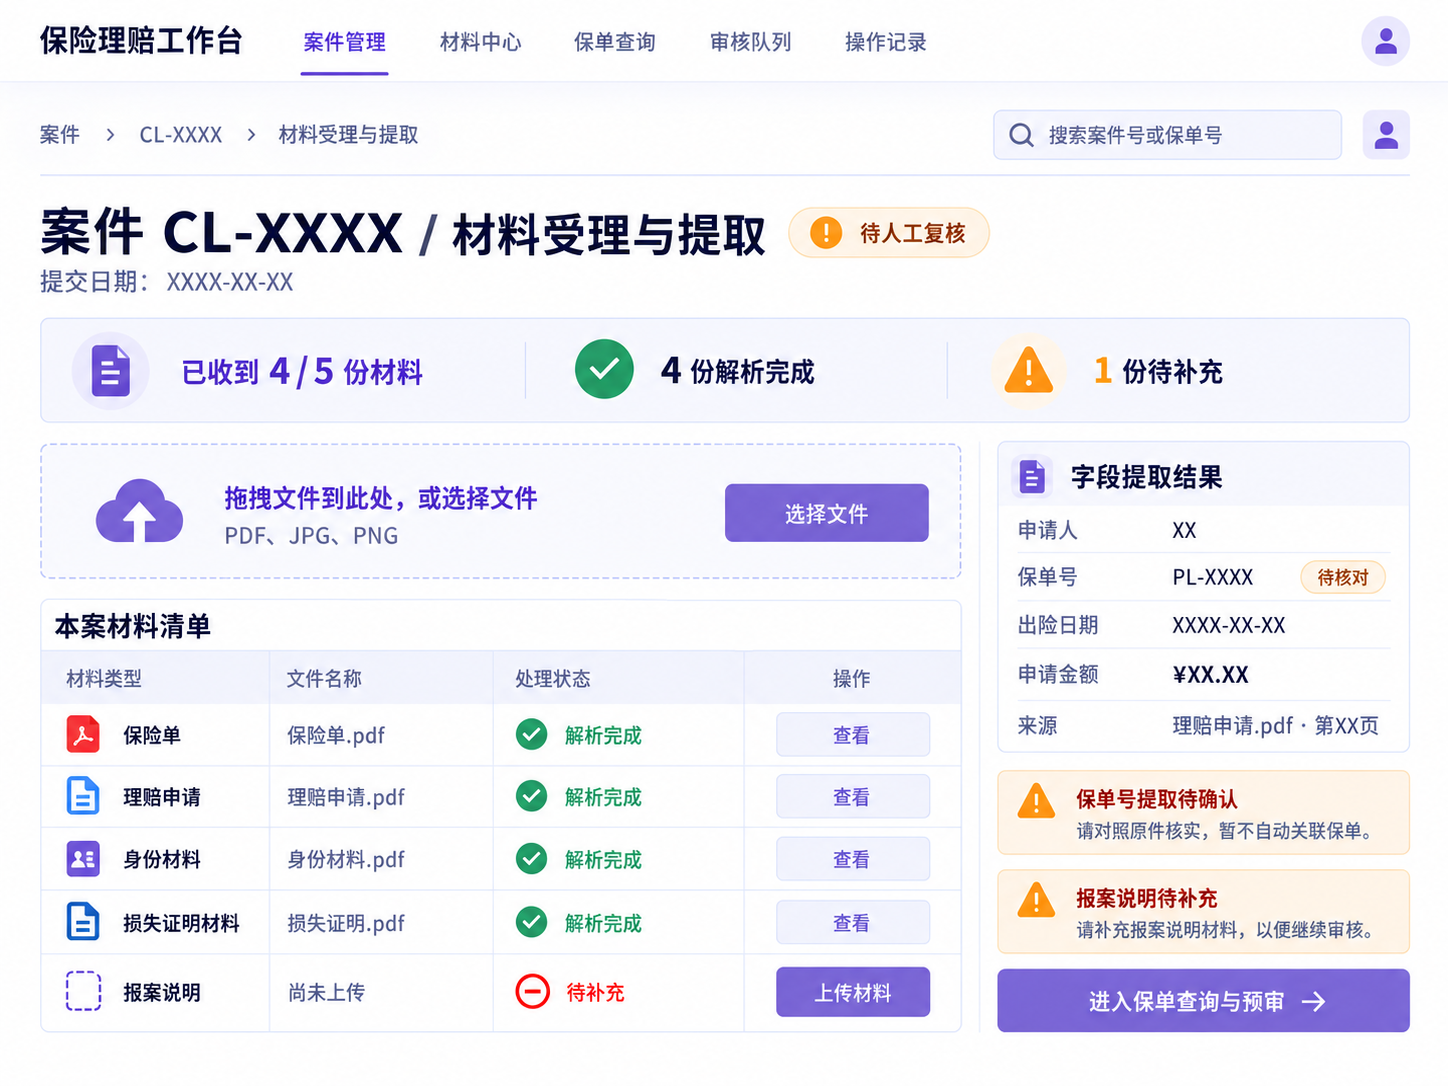This screenshot has width=1448, height=1086.
Task: Click the 待人工复核 status badge text
Action: coord(912,233)
